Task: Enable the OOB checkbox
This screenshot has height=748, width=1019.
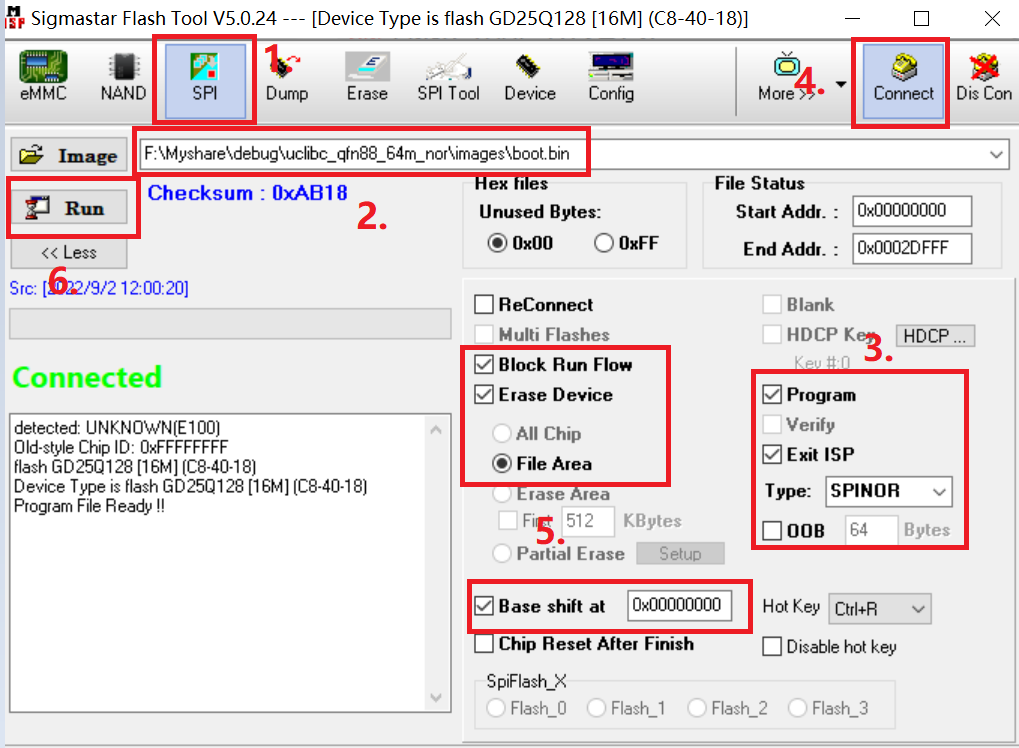Action: (772, 530)
